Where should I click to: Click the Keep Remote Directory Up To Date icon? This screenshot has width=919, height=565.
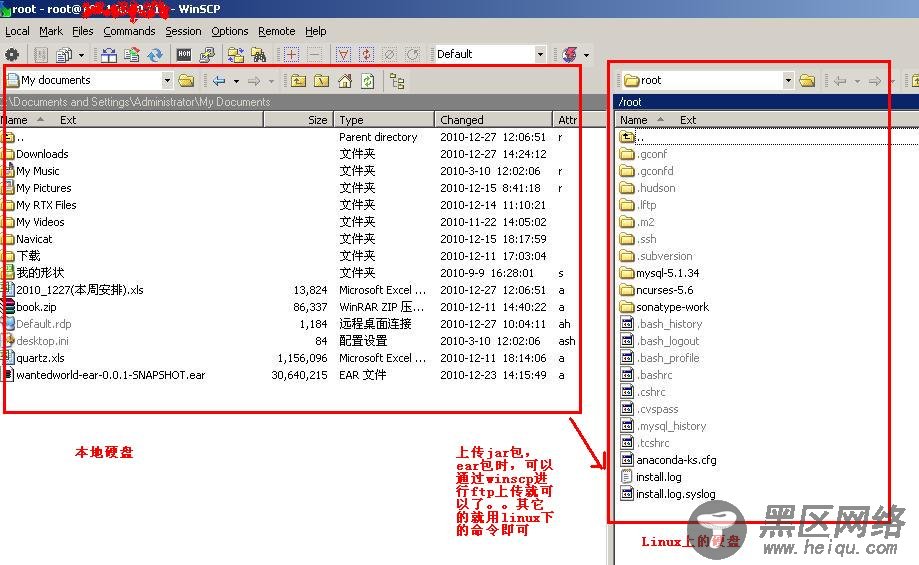coord(132,55)
